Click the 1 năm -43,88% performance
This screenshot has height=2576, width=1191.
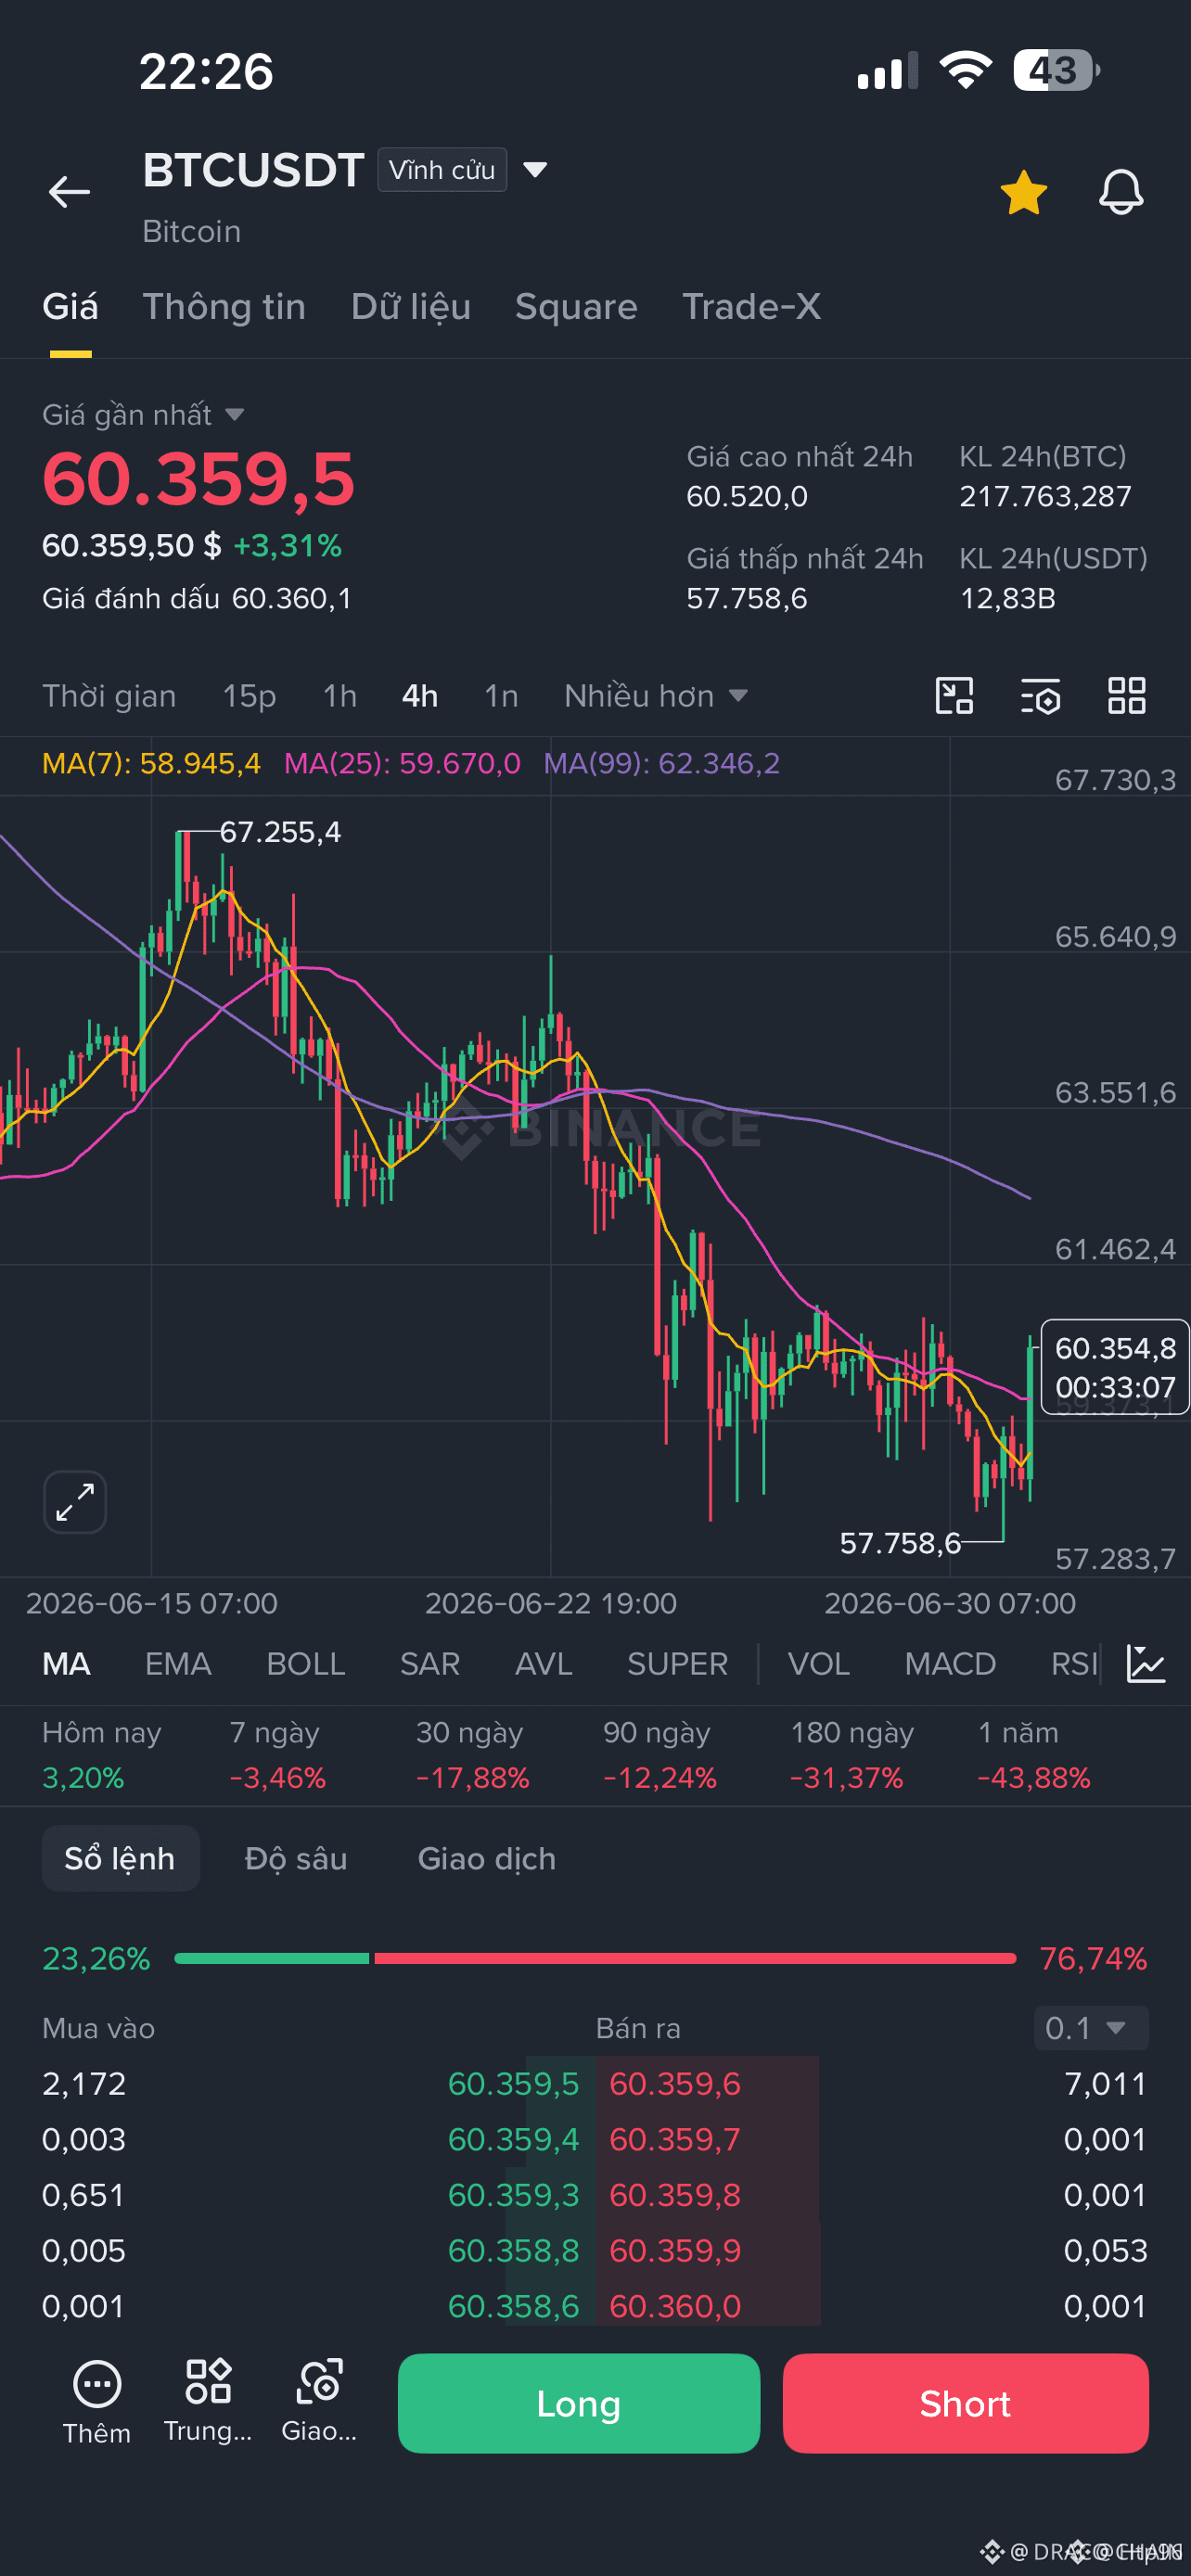tap(1033, 1755)
